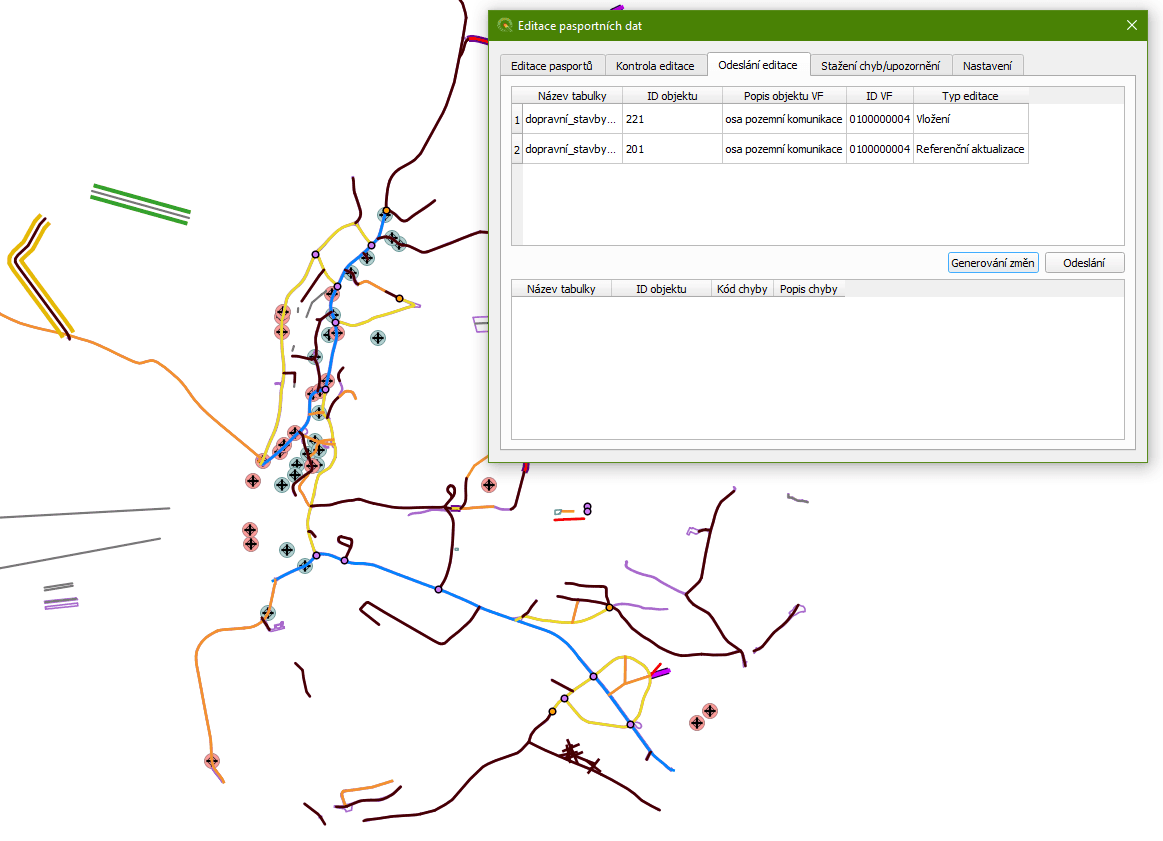This screenshot has width=1163, height=841.
Task: Click the Vložení edit type cell
Action: [x=970, y=119]
